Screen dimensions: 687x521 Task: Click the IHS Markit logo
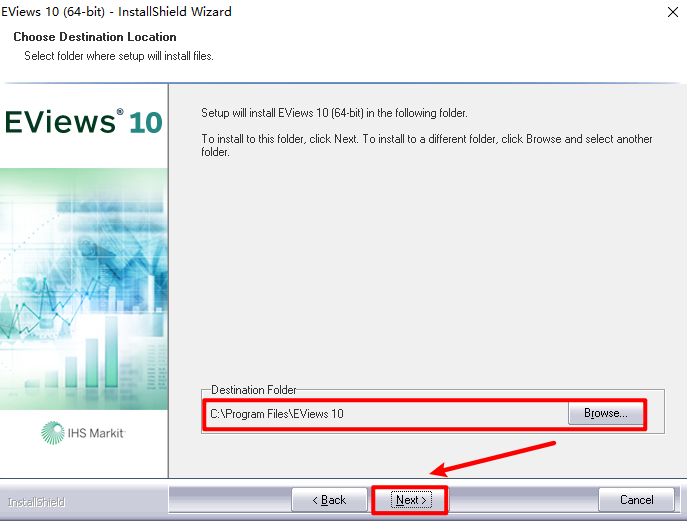coord(83,433)
